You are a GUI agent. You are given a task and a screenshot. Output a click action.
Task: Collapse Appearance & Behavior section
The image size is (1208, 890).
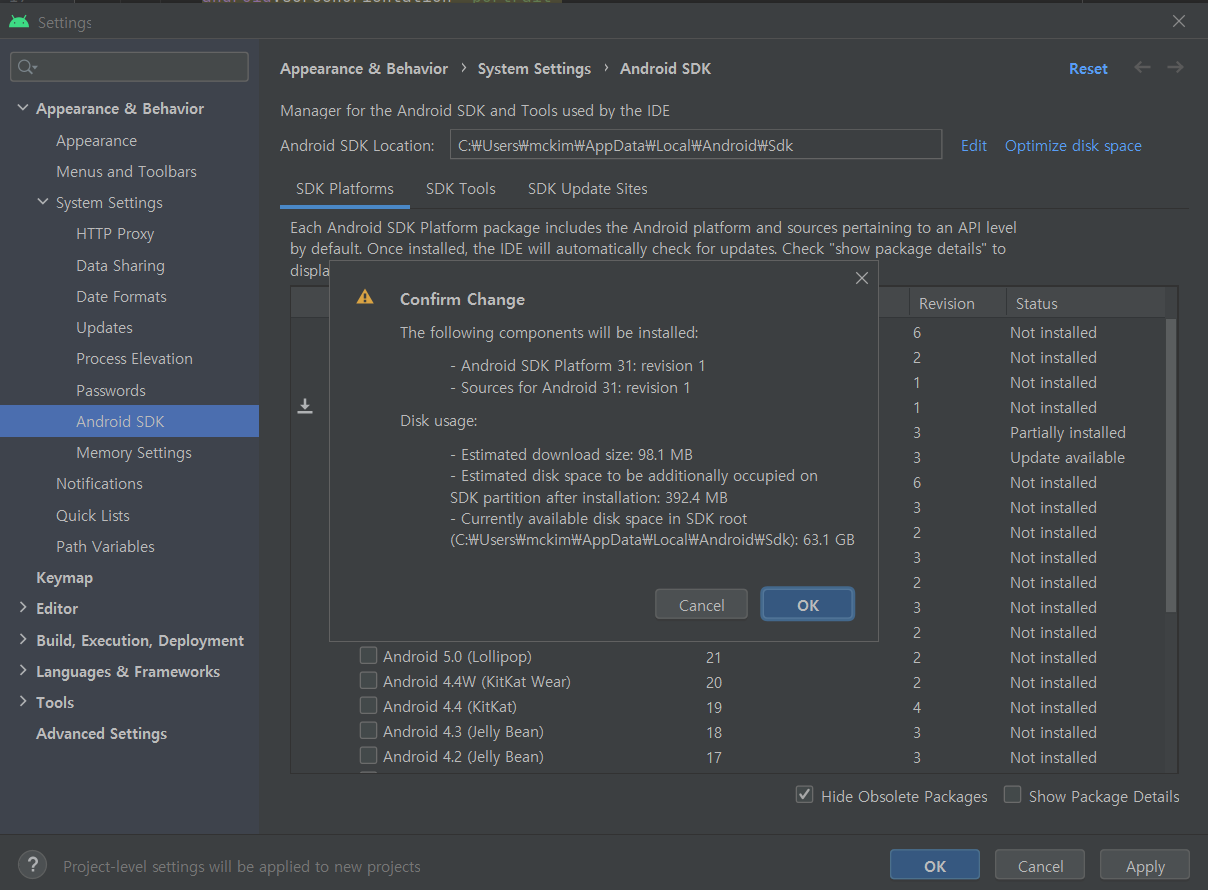23,108
